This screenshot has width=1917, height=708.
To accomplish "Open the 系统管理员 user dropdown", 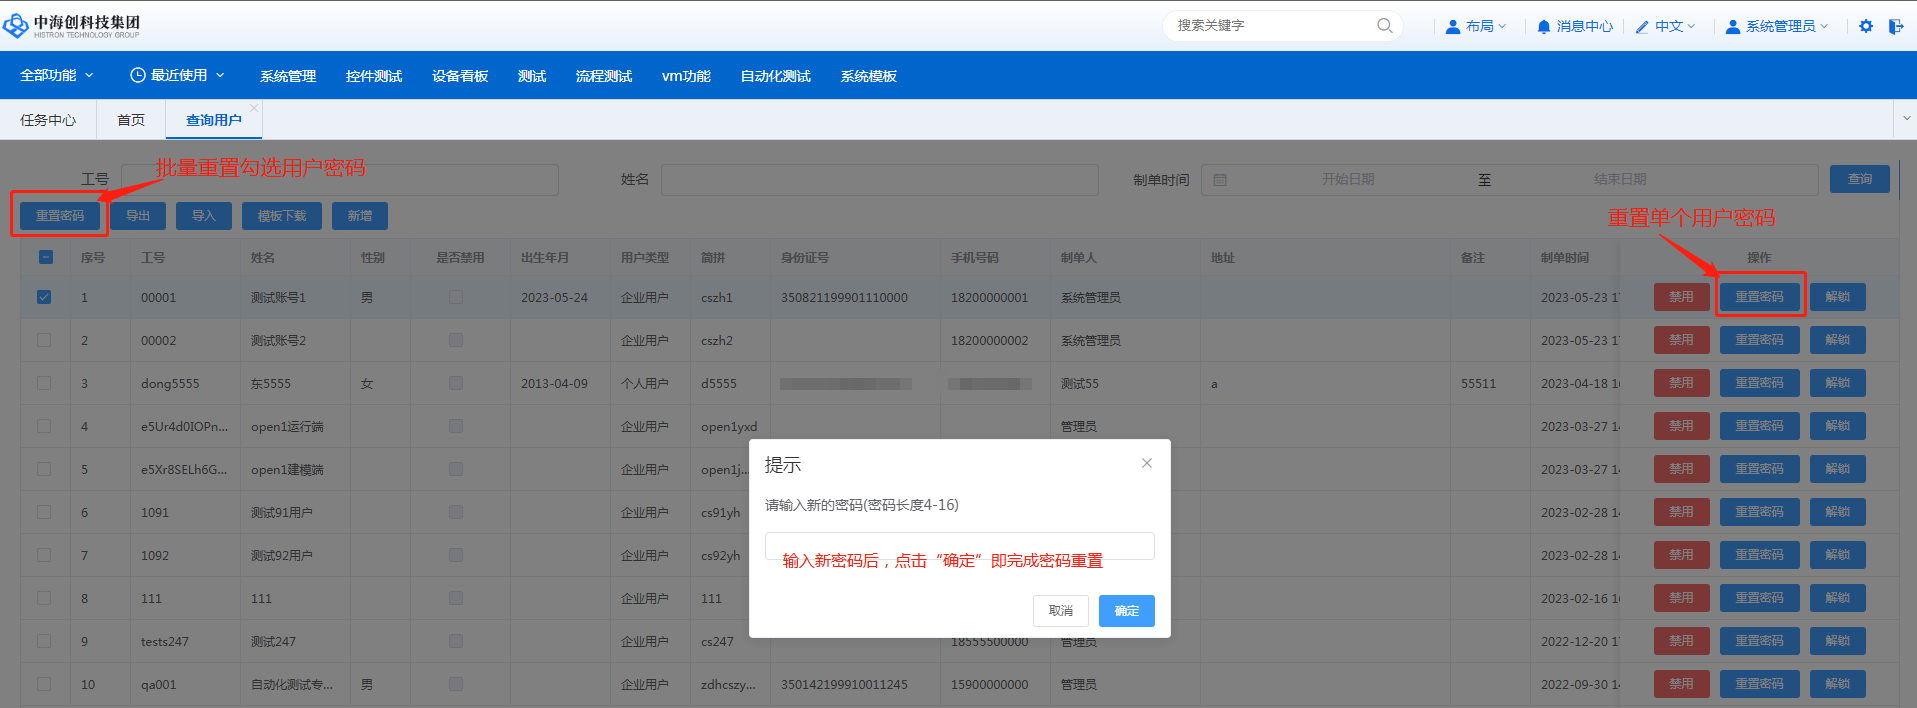I will coord(1777,27).
